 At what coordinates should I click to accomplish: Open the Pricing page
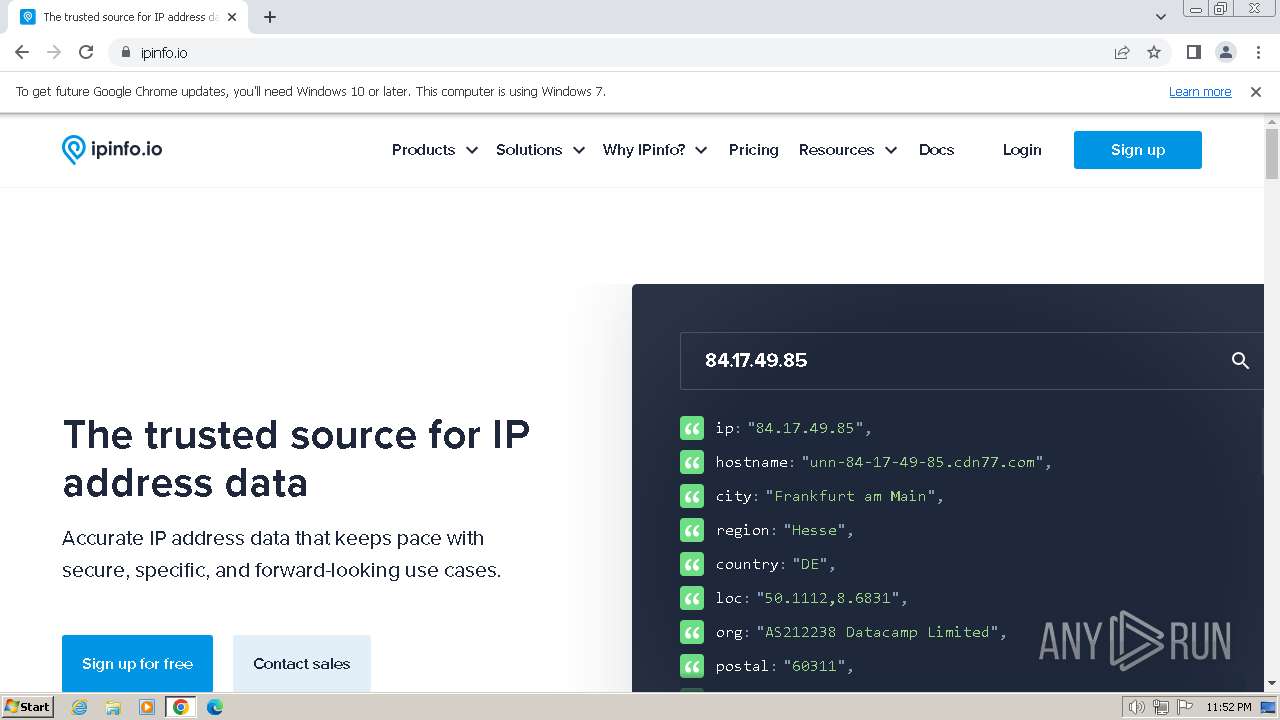[754, 150]
